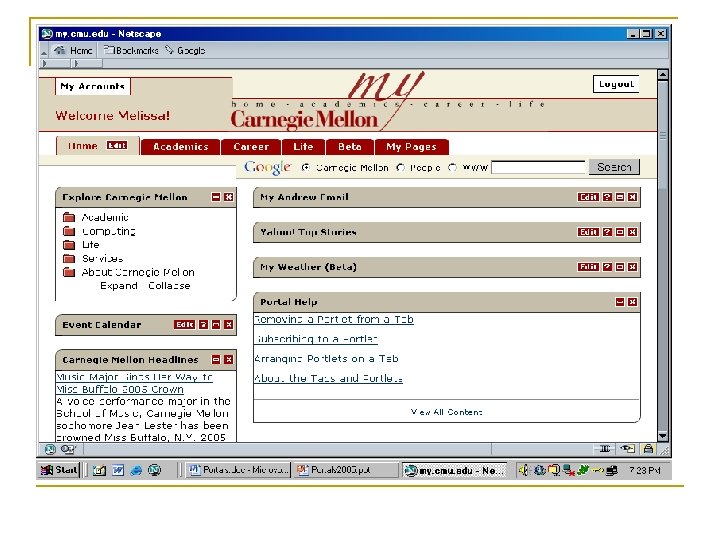Minimize the Carnegie Mellon Headlines portlet
Viewport: 720px width, 540px height.
[x=216, y=360]
